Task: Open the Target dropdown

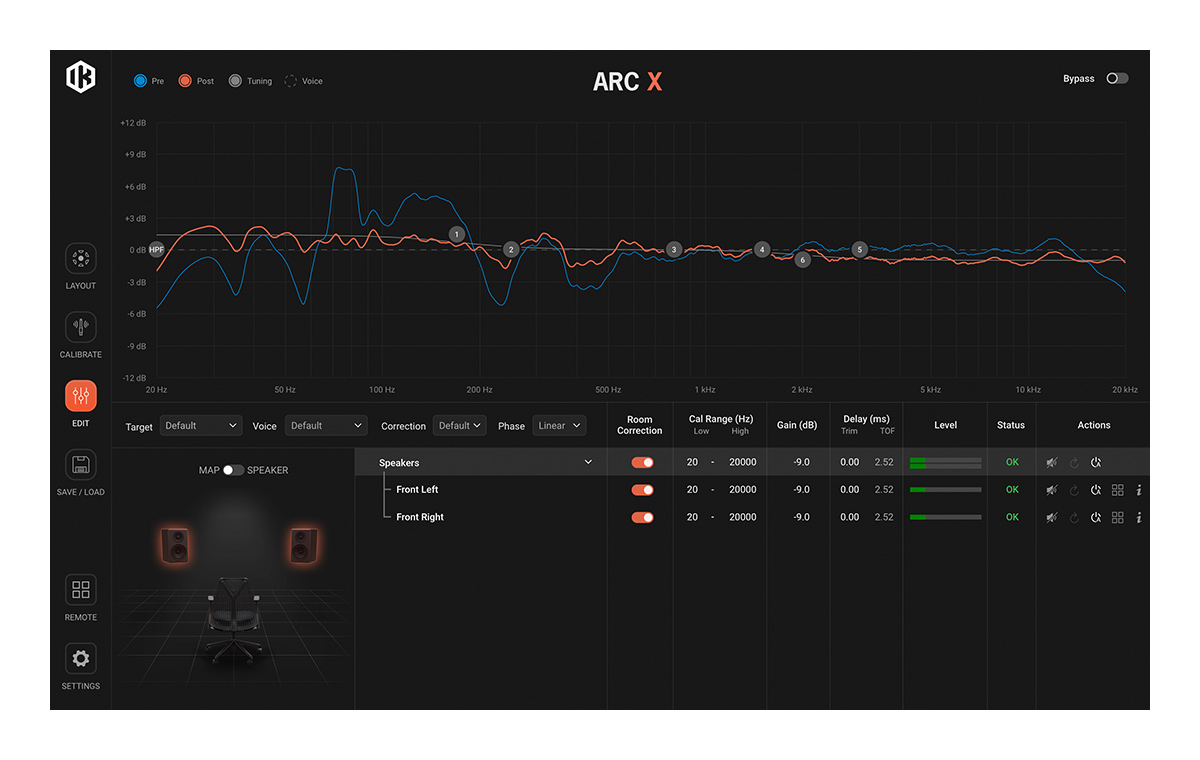Action: (x=201, y=426)
